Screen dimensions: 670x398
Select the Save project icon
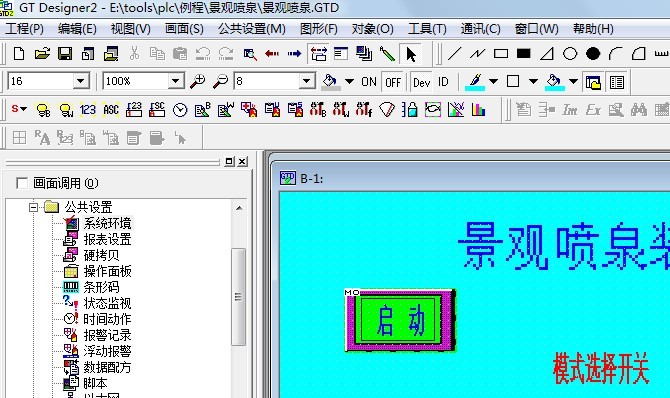[65, 54]
